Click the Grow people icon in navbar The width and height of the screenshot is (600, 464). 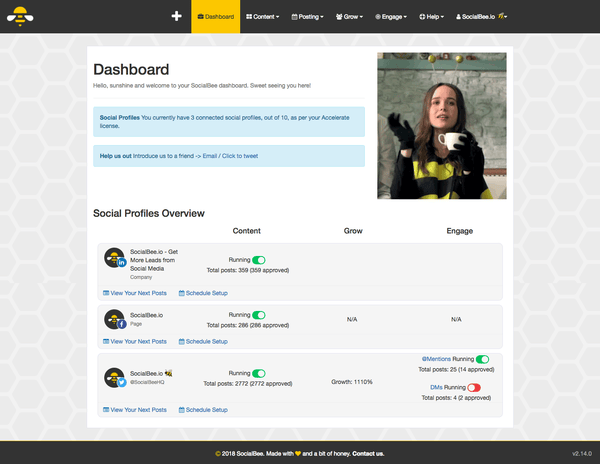pyautogui.click(x=339, y=16)
